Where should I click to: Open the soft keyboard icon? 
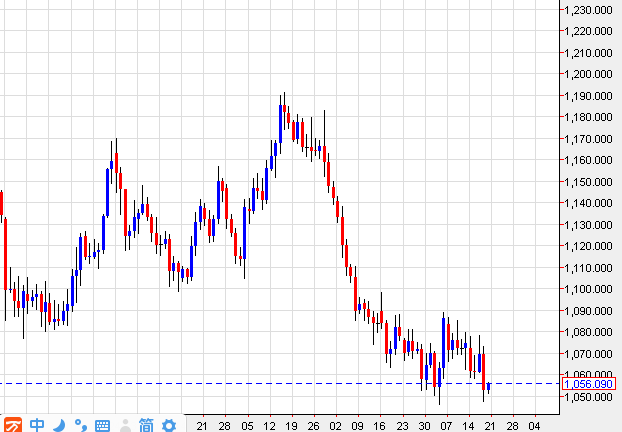[x=102, y=426]
